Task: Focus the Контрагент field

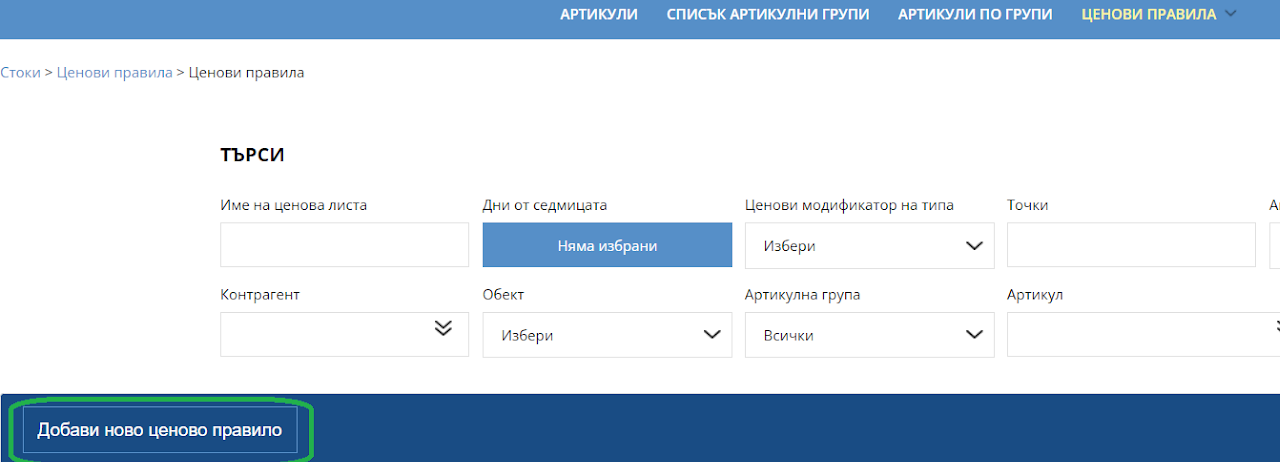Action: pos(344,334)
